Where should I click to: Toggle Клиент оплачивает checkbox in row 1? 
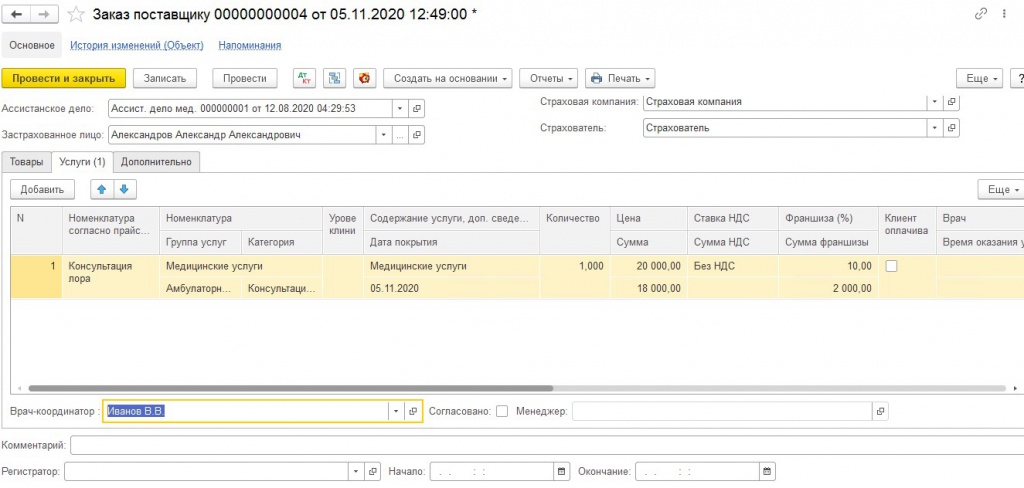(891, 266)
